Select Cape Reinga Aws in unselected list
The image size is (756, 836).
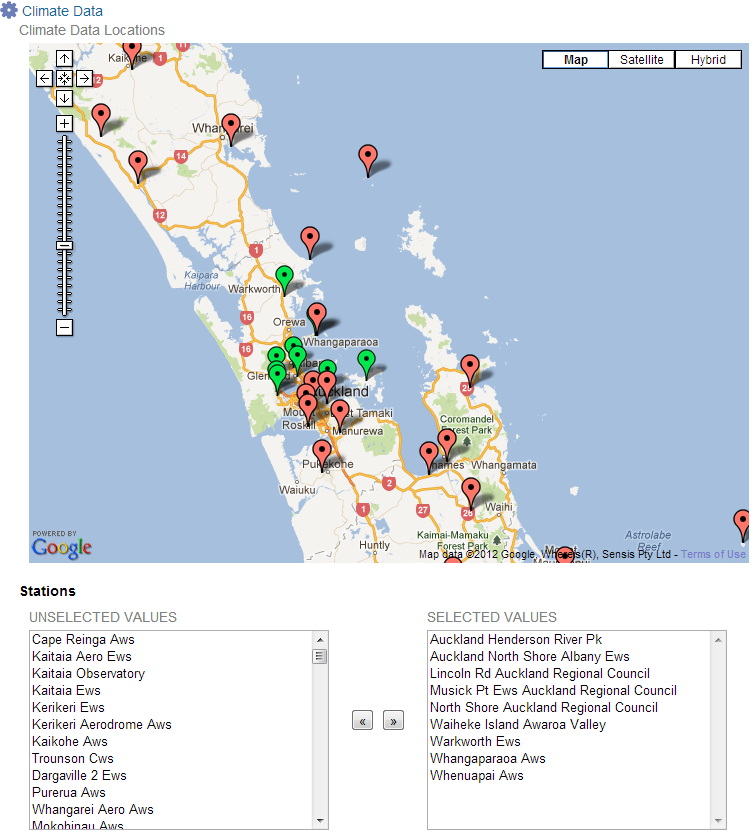pyautogui.click(x=83, y=639)
